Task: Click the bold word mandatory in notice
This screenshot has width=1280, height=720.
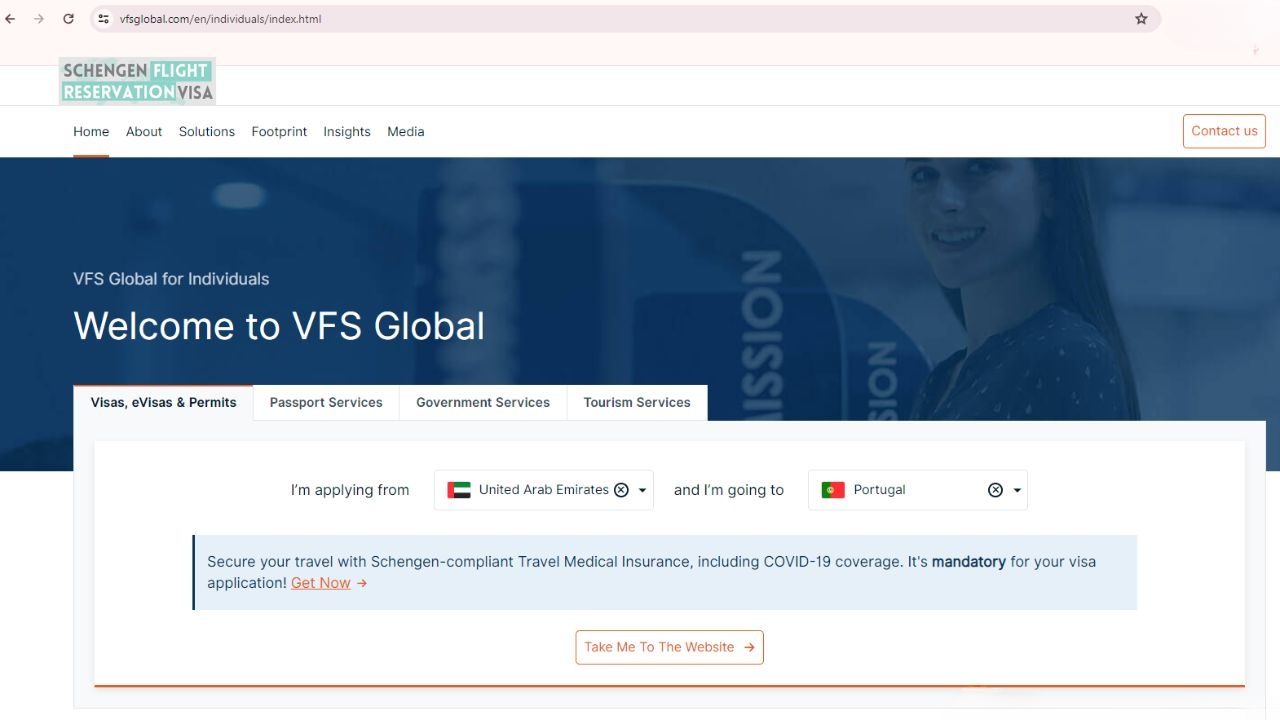Action: (x=969, y=562)
